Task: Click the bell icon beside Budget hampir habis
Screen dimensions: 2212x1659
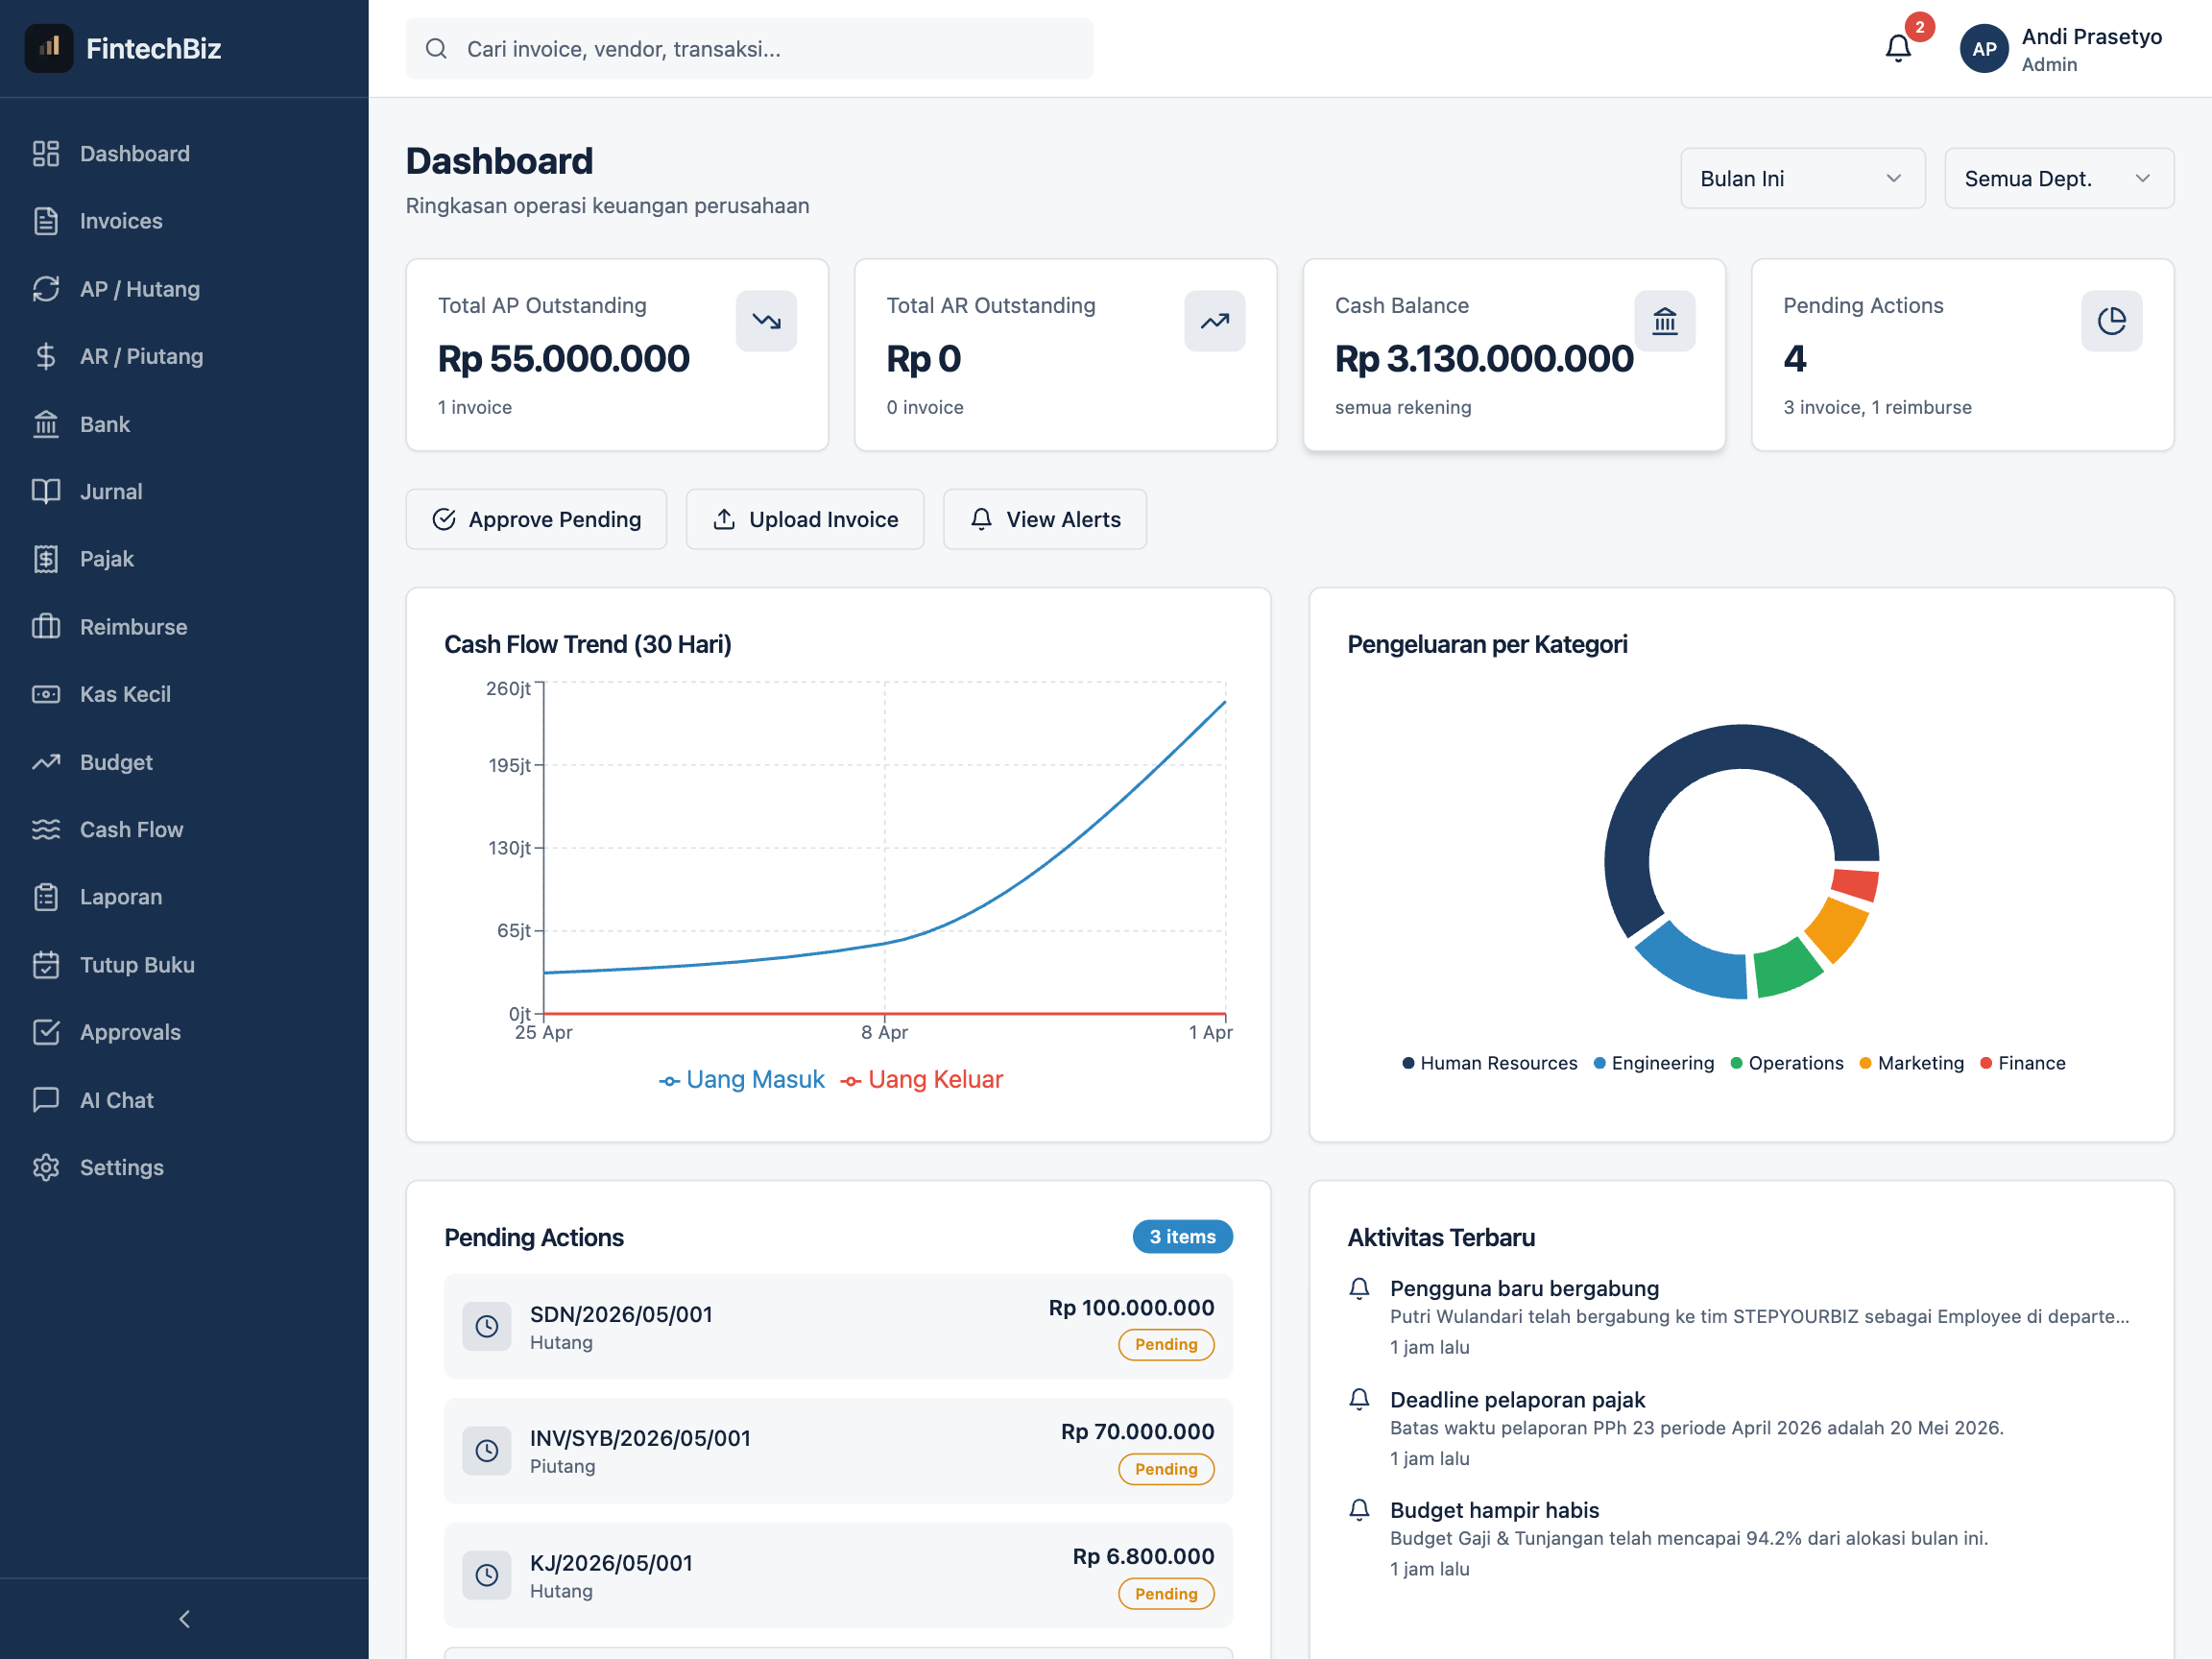Action: tap(1359, 1510)
